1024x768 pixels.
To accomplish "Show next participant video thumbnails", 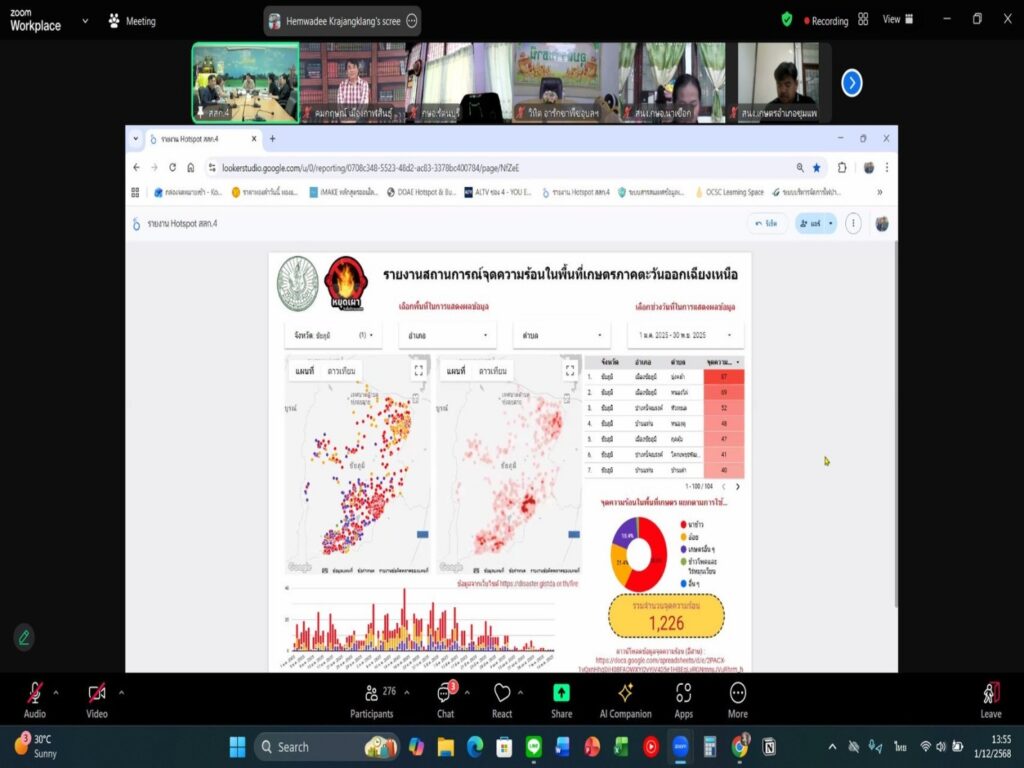I will pos(852,83).
